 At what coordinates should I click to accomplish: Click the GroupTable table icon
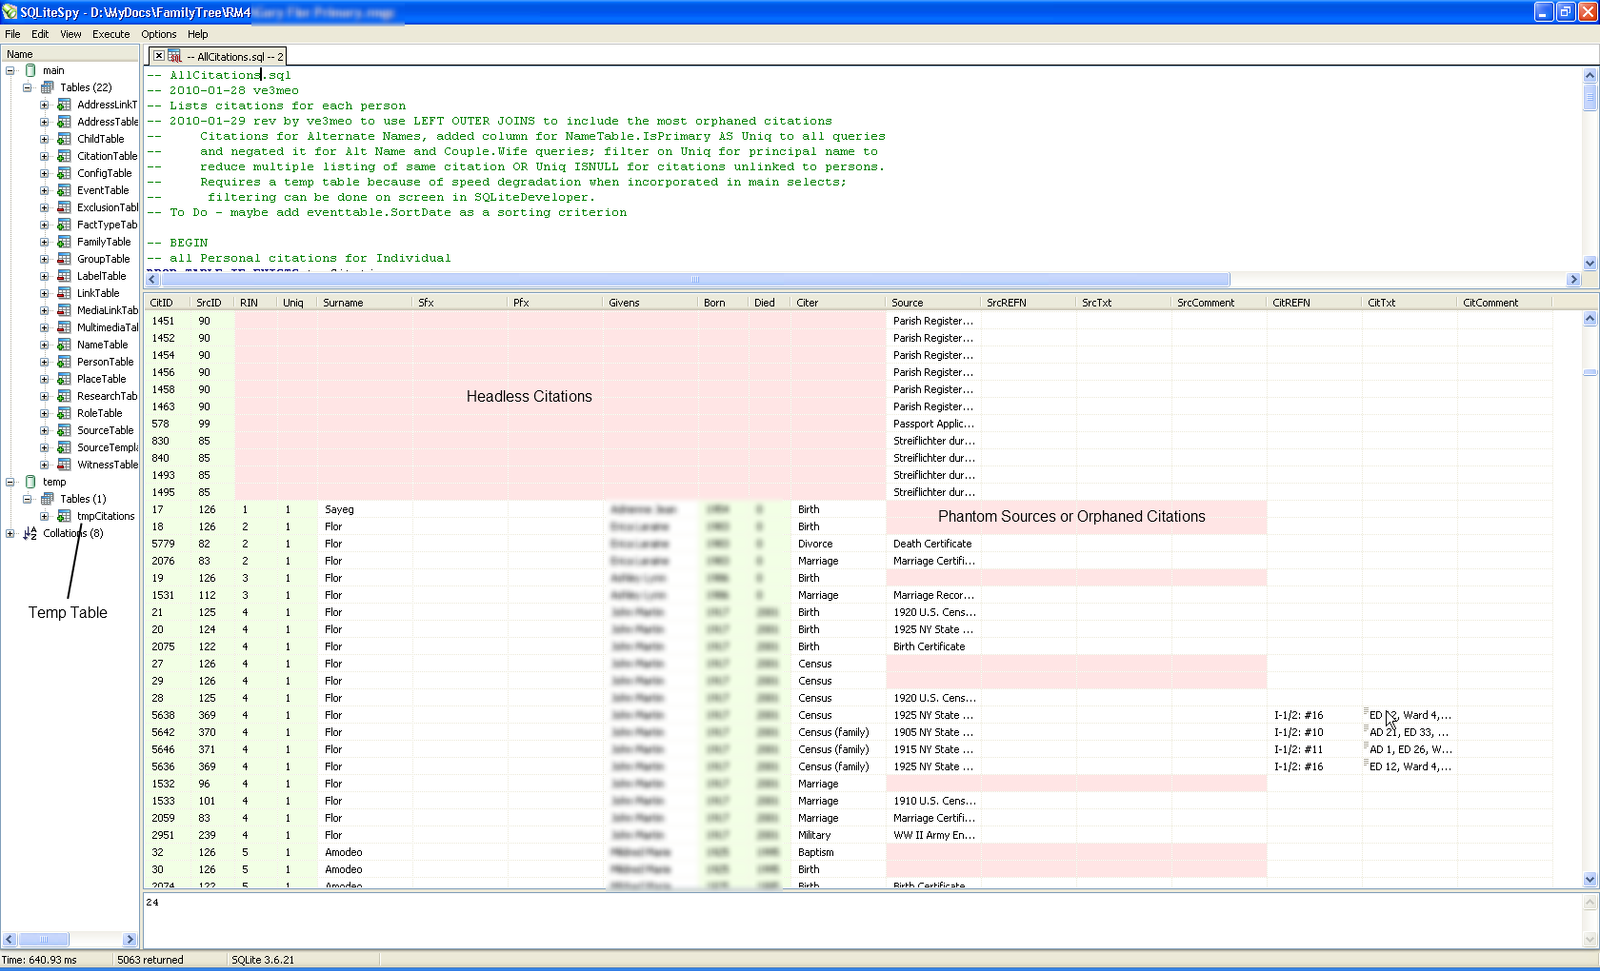[x=64, y=259]
